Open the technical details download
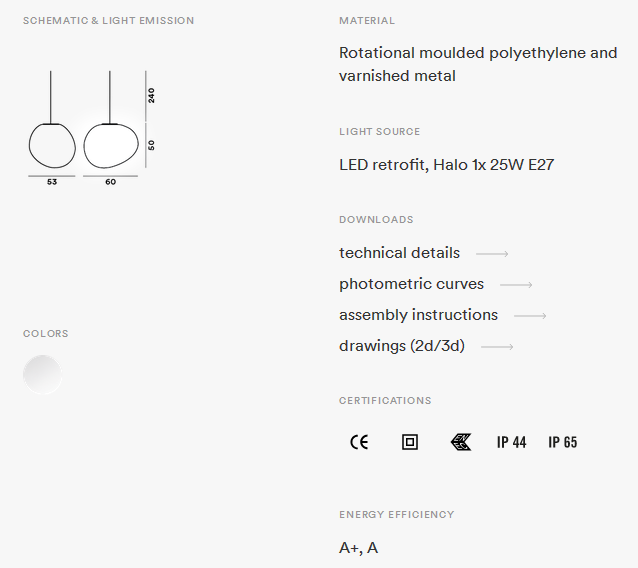638x568 pixels. 399,253
